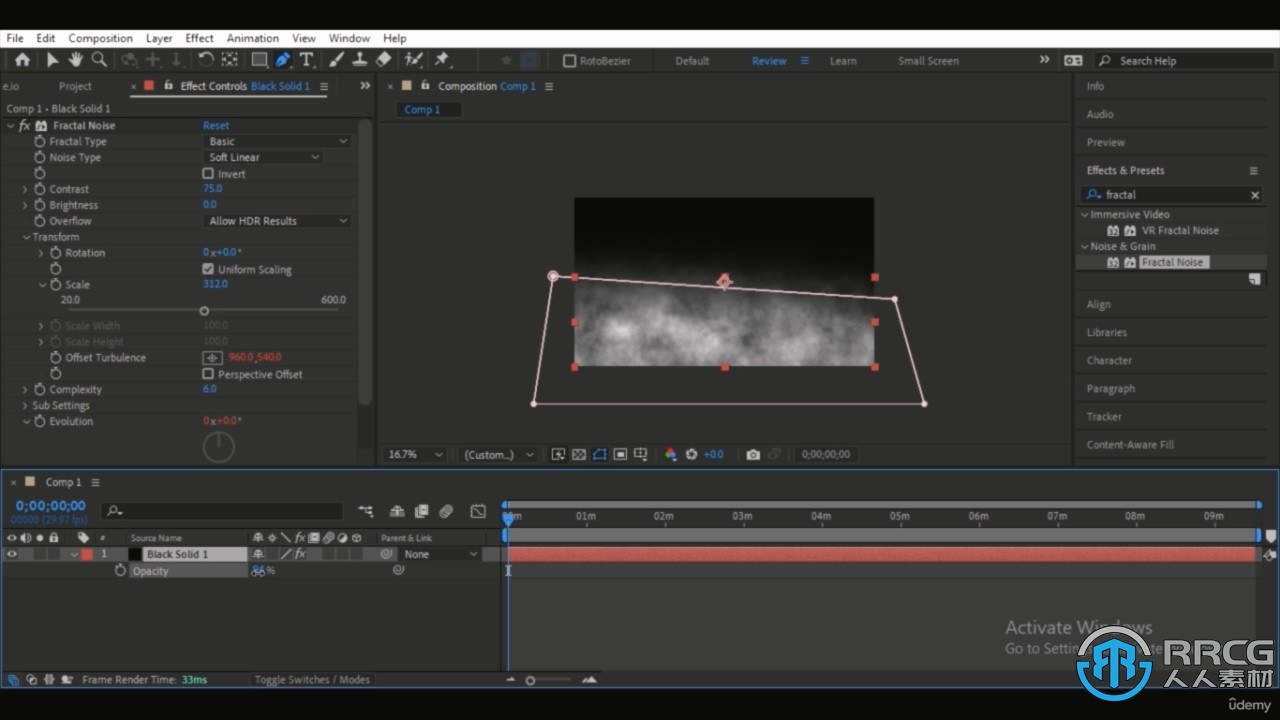Expand the Contrast property

(x=26, y=189)
